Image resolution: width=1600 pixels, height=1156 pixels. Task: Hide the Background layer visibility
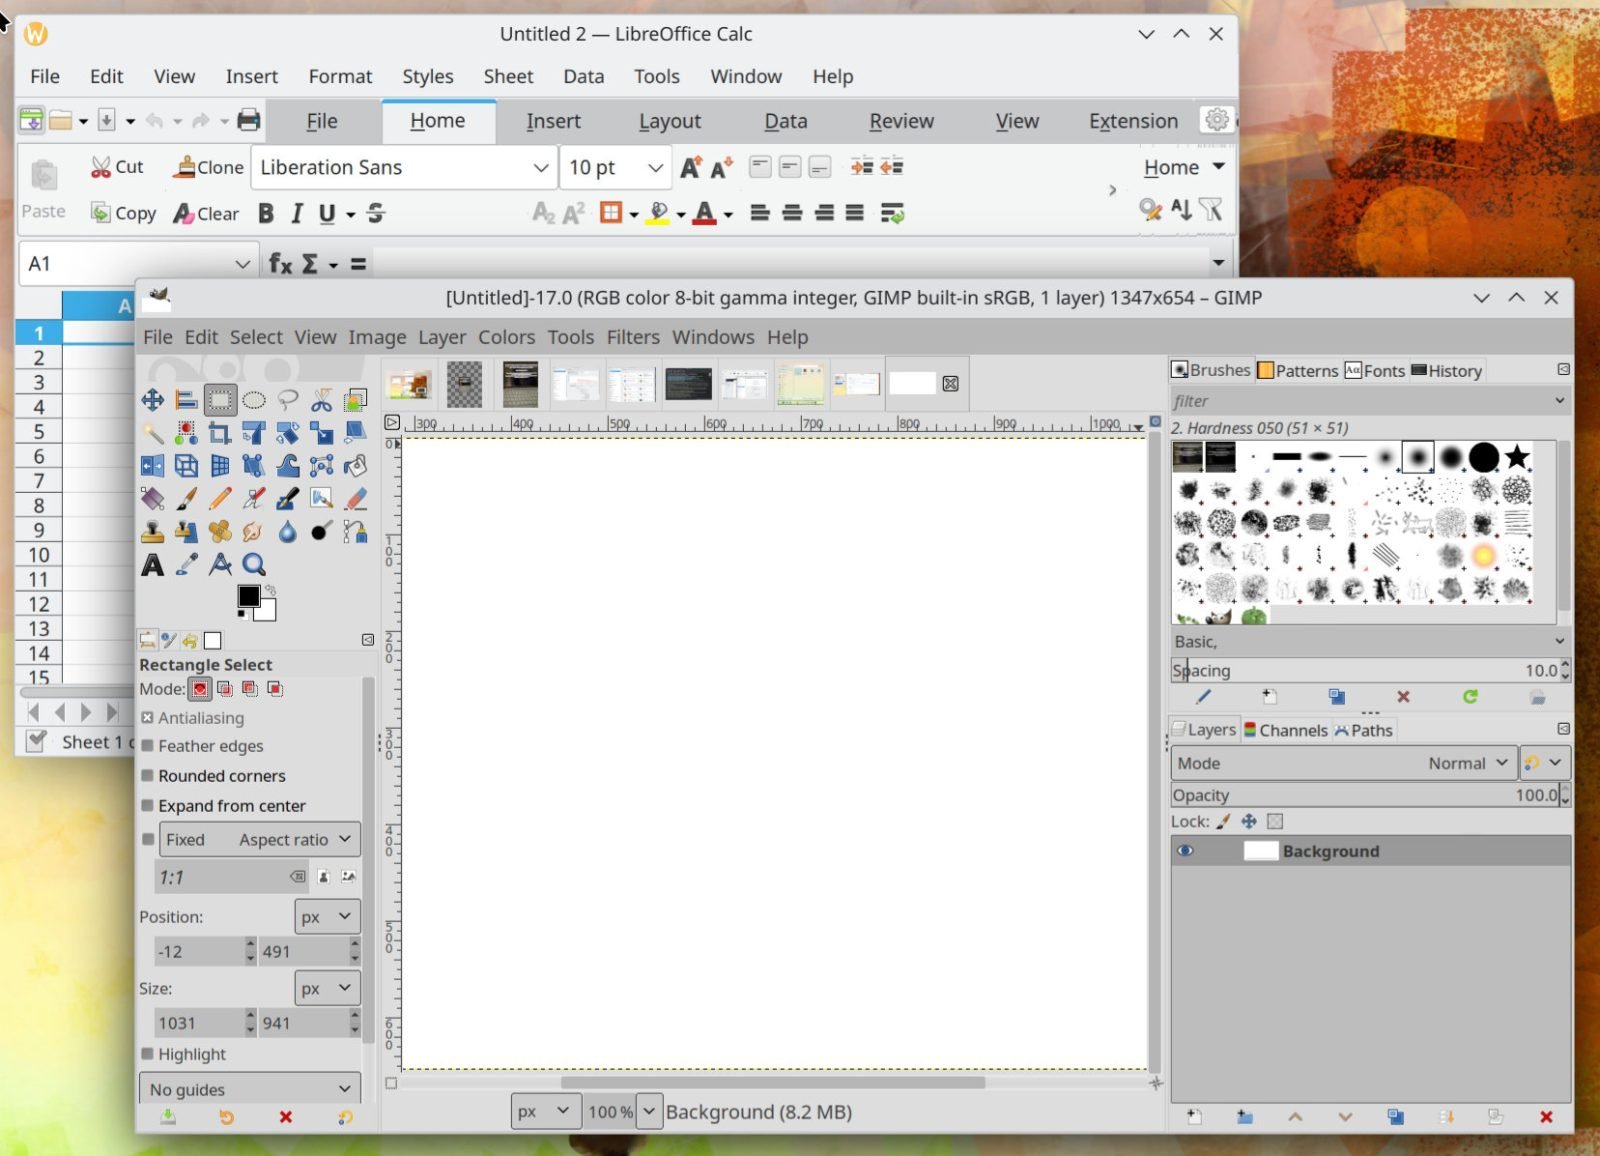(1186, 850)
